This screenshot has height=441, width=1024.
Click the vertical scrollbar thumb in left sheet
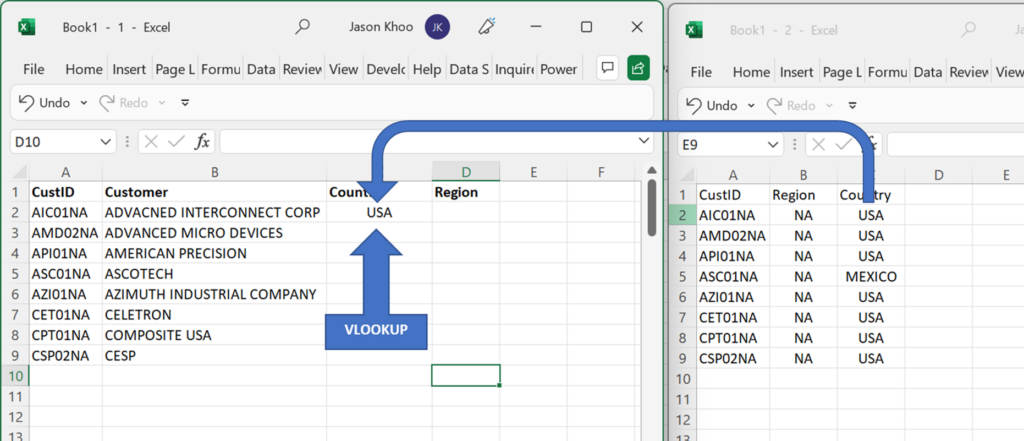[651, 208]
